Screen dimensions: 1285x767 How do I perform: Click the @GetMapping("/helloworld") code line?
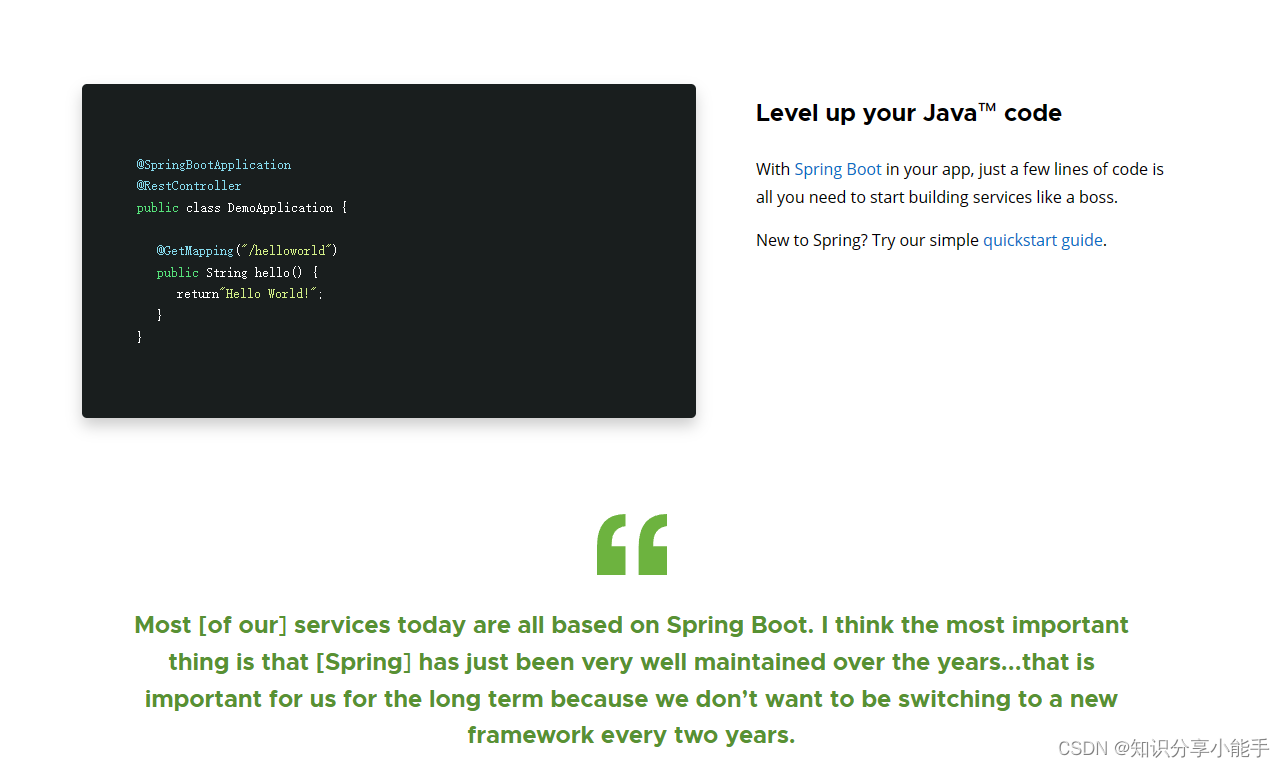click(x=247, y=251)
